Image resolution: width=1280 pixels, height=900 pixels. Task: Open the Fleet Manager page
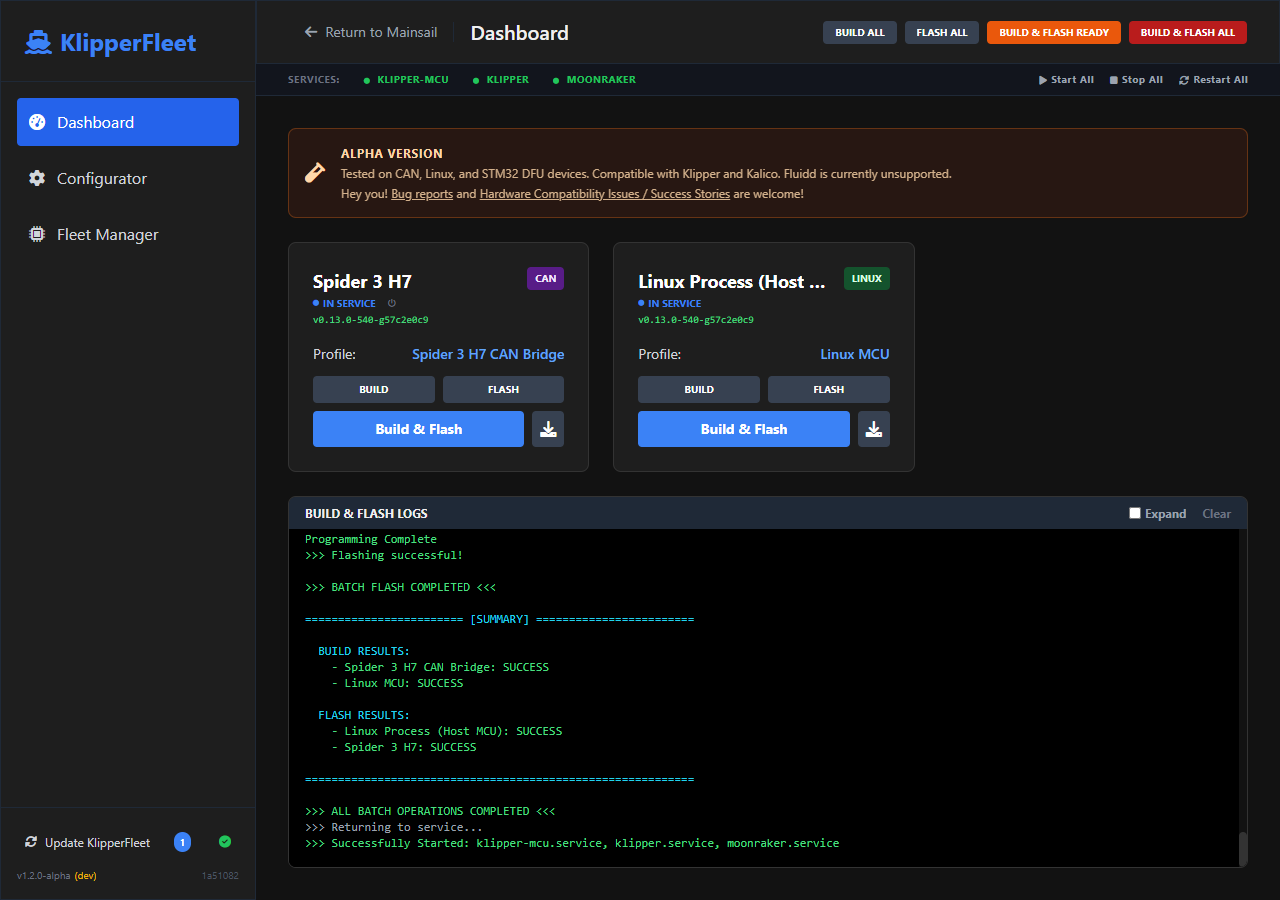128,234
